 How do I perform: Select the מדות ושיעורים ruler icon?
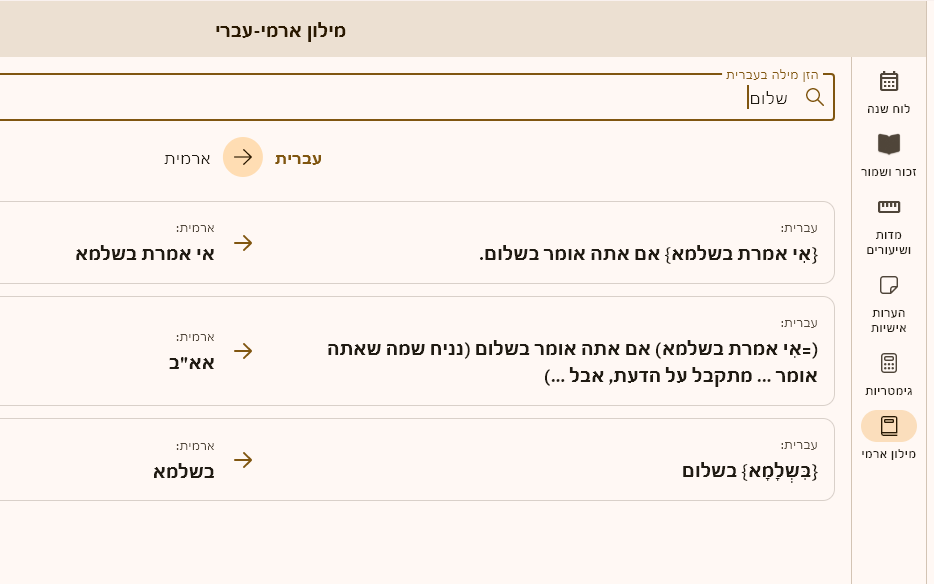coord(888,207)
